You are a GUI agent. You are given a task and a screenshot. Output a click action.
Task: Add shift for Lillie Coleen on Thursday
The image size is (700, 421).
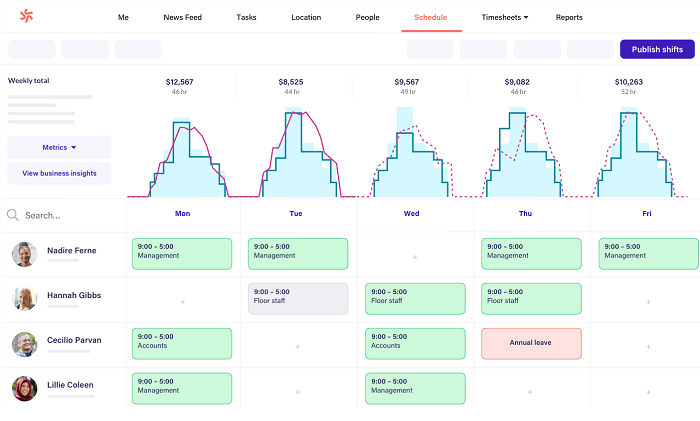(x=530, y=391)
